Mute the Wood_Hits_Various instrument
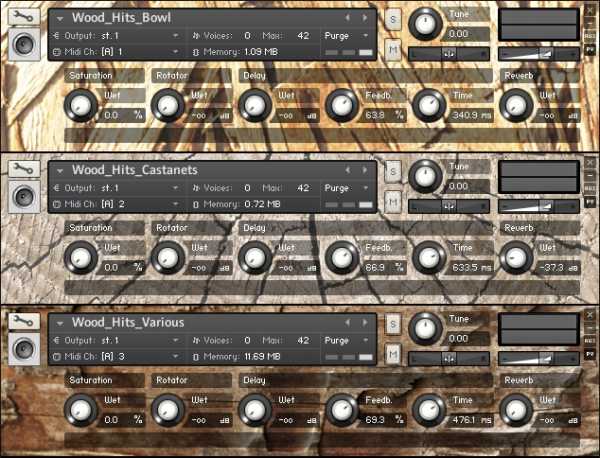This screenshot has width=600, height=458. pos(393,354)
